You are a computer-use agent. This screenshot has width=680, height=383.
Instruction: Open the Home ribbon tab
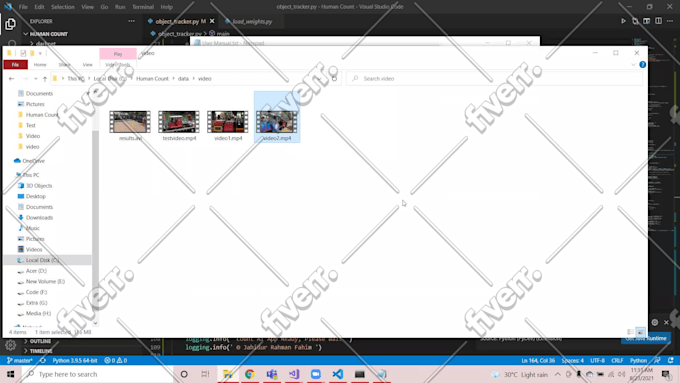(x=40, y=64)
